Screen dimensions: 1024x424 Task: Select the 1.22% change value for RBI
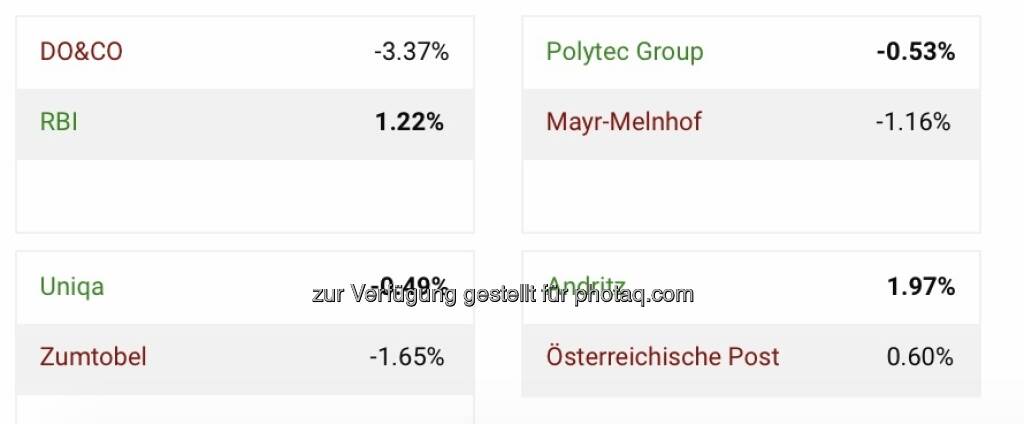click(x=409, y=123)
